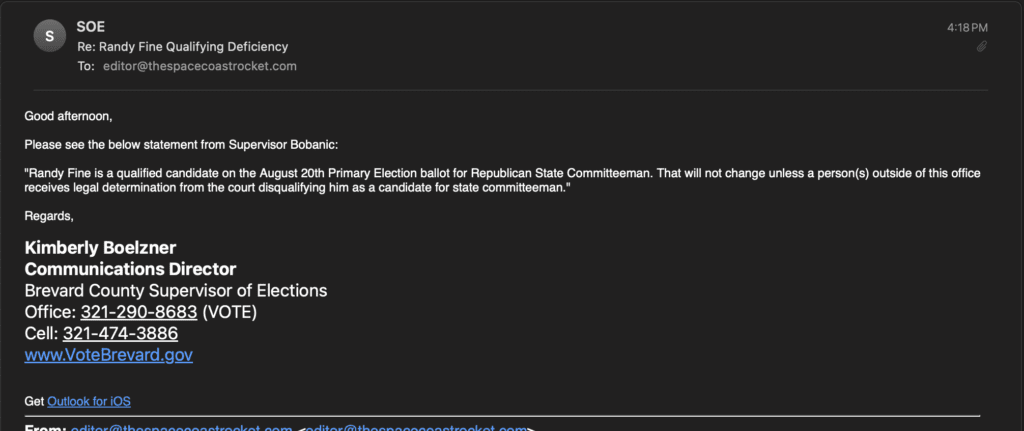Call office number 321-290-8683

[139, 312]
